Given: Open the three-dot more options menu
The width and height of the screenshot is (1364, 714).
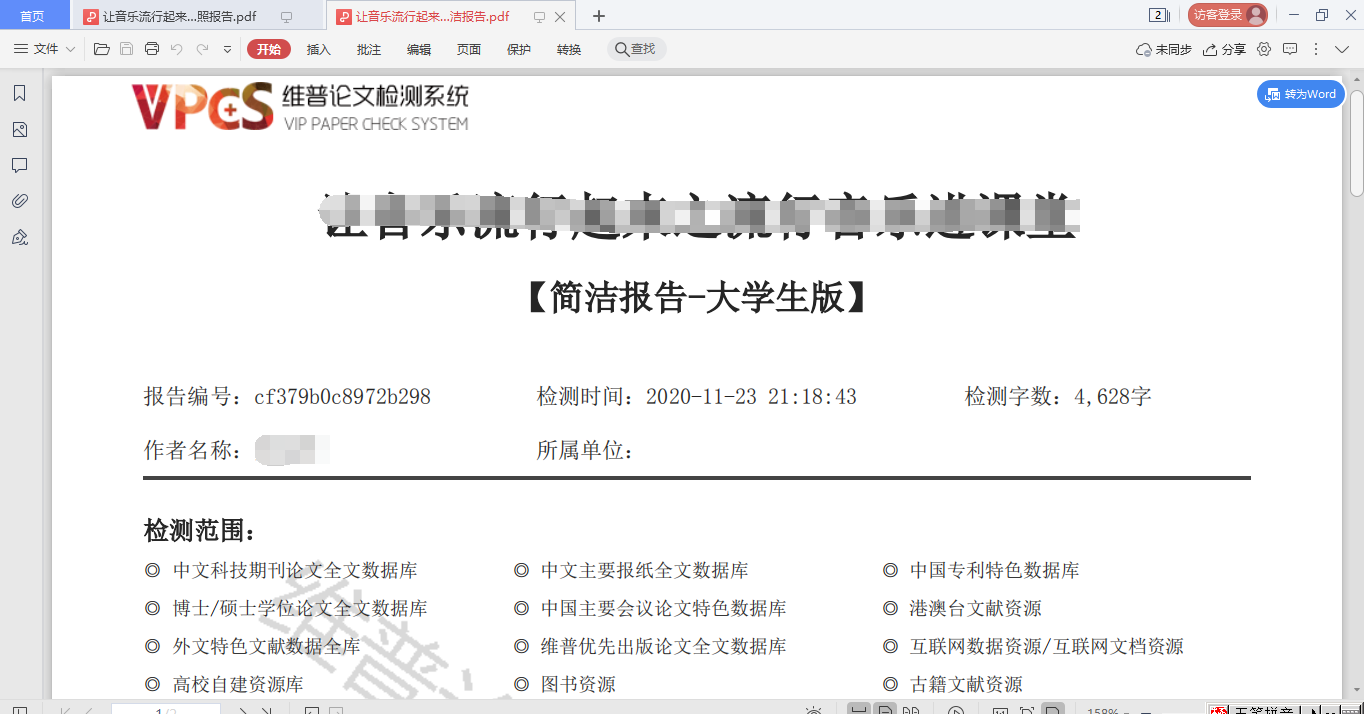Looking at the screenshot, I should (1316, 49).
